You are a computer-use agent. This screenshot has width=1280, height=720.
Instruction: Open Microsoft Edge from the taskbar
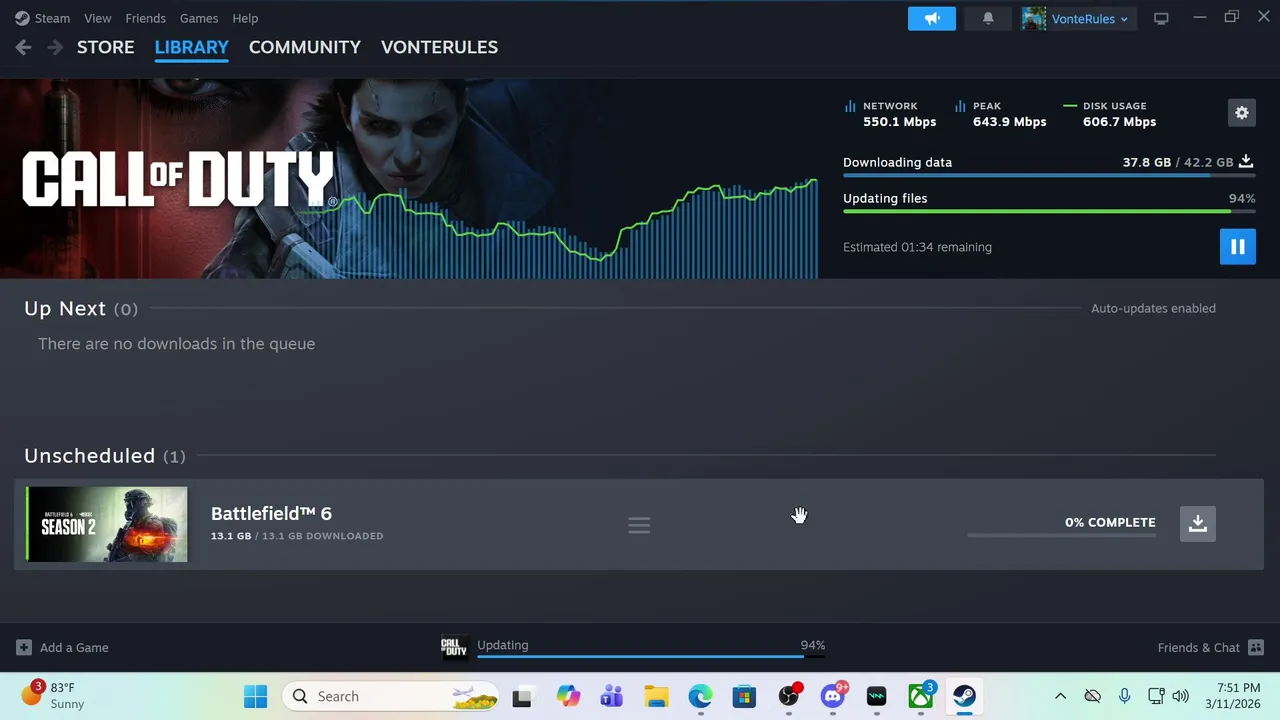(x=700, y=696)
